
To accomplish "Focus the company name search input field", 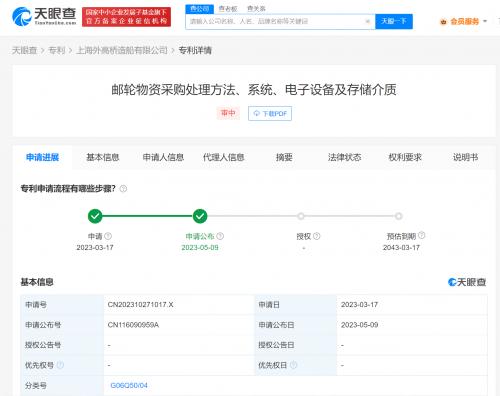I will [x=275, y=21].
